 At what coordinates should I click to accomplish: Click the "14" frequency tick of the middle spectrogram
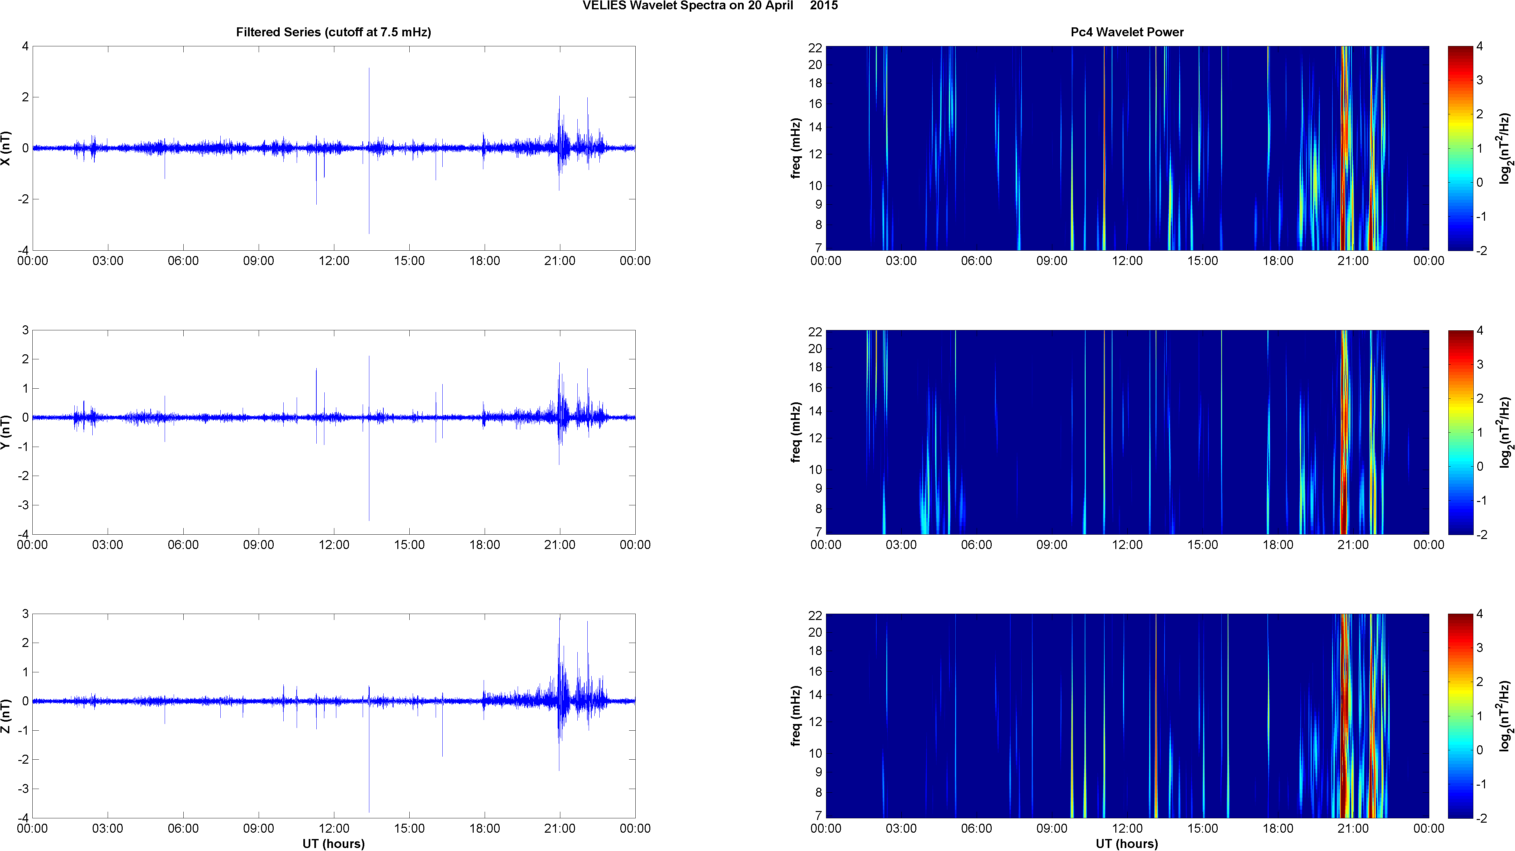click(x=815, y=411)
